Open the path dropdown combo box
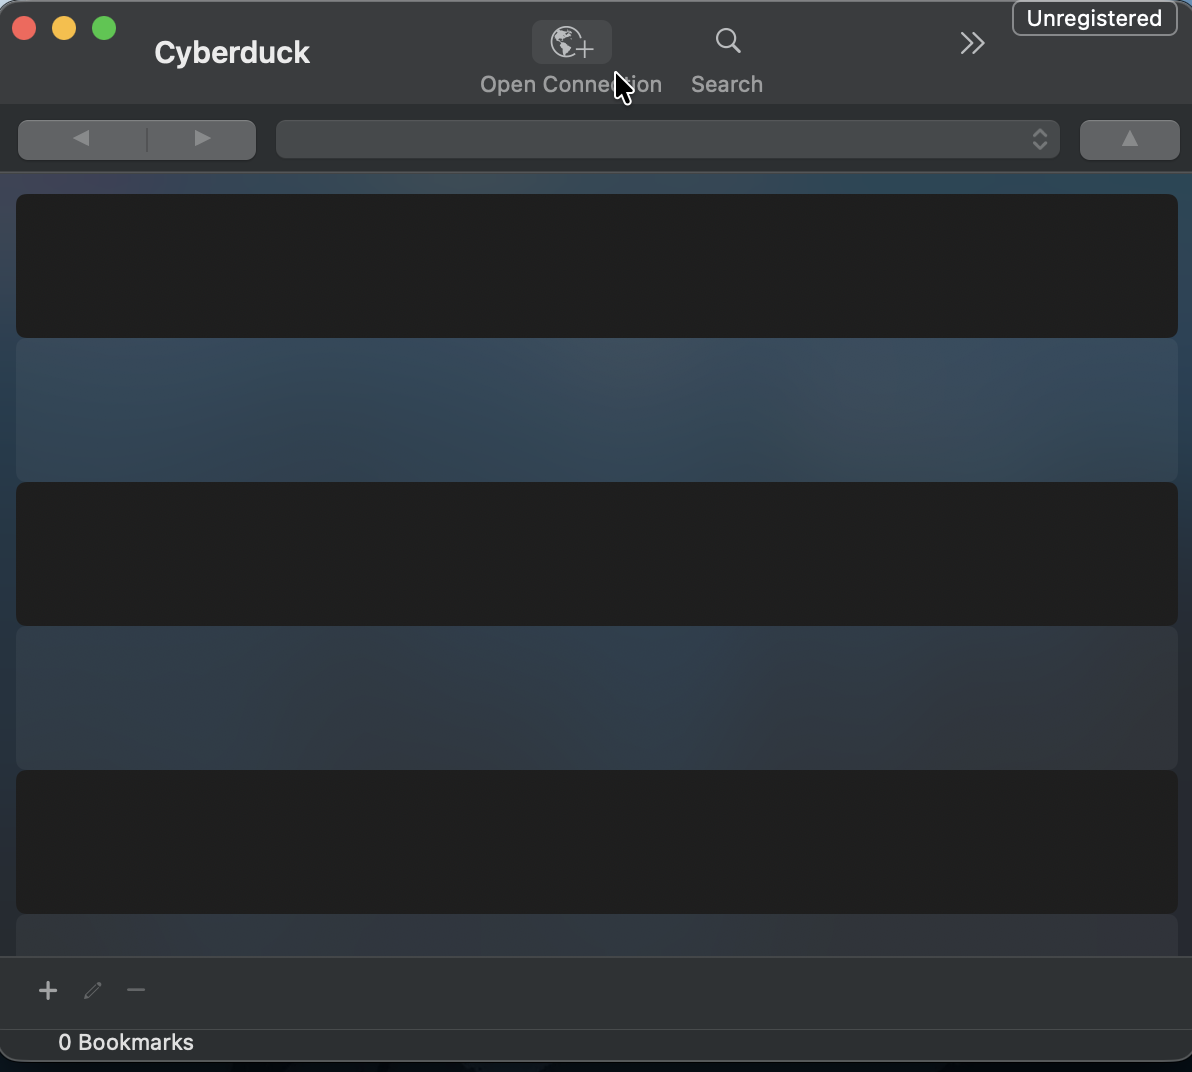 pos(667,139)
